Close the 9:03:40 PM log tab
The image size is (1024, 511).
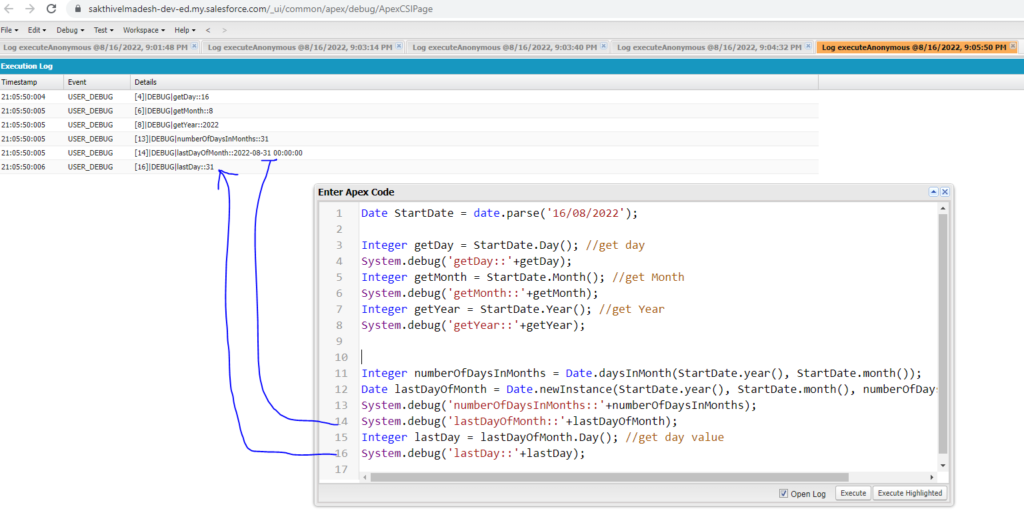[603, 46]
